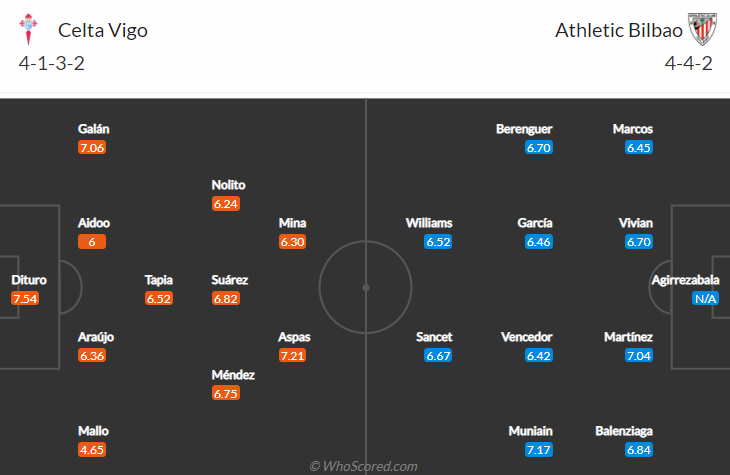Select goalkeeper Dituro's 7.54 rating badge
Screen dimensions: 730x475
click(25, 299)
